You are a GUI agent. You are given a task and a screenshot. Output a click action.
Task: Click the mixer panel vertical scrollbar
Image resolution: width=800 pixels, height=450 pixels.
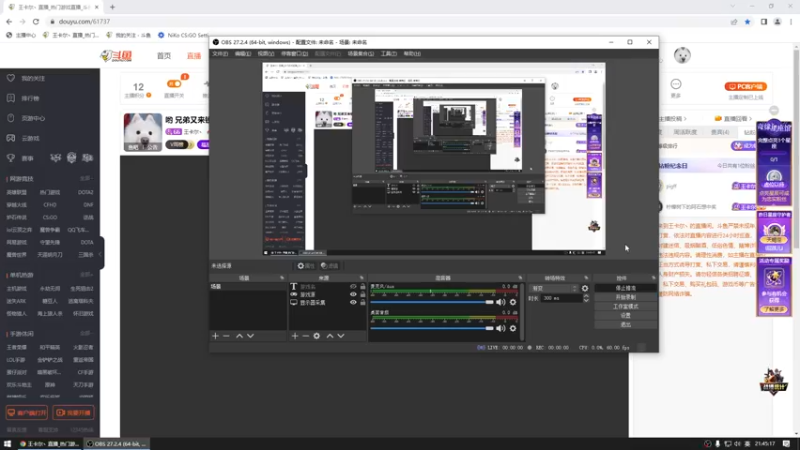521,311
